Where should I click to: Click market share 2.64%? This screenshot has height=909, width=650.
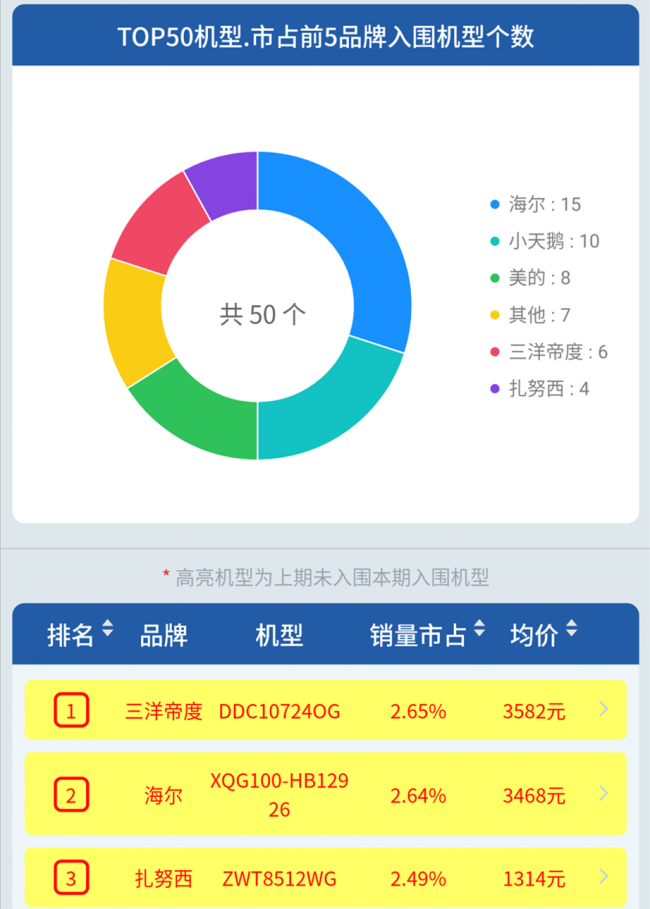coord(418,795)
